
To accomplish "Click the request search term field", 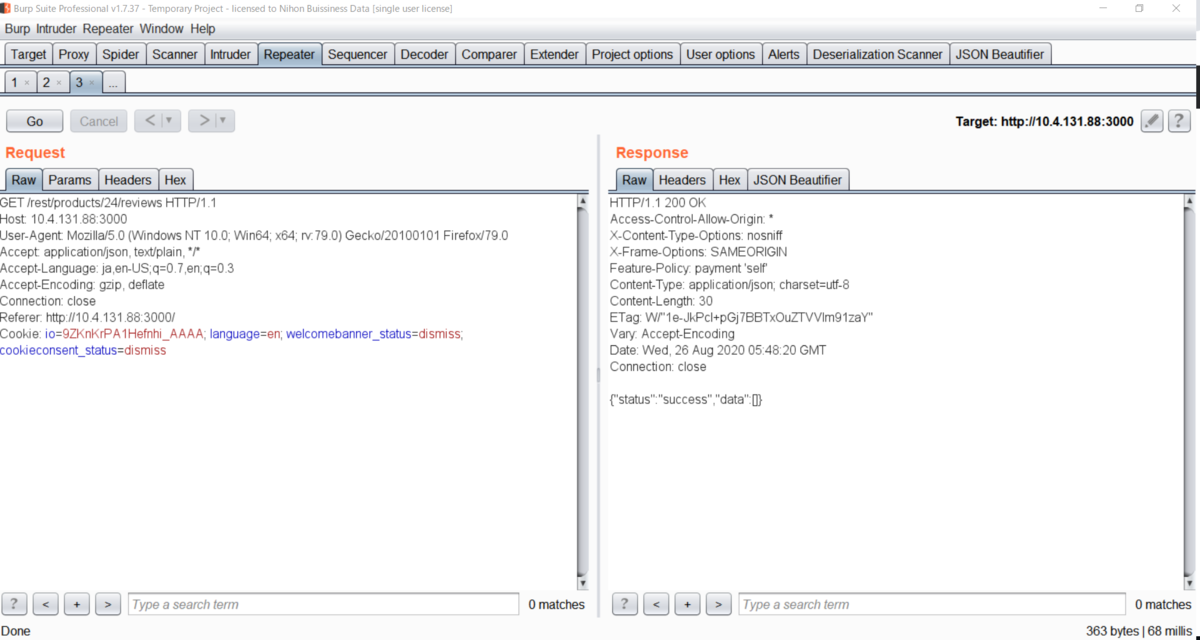I will click(323, 604).
